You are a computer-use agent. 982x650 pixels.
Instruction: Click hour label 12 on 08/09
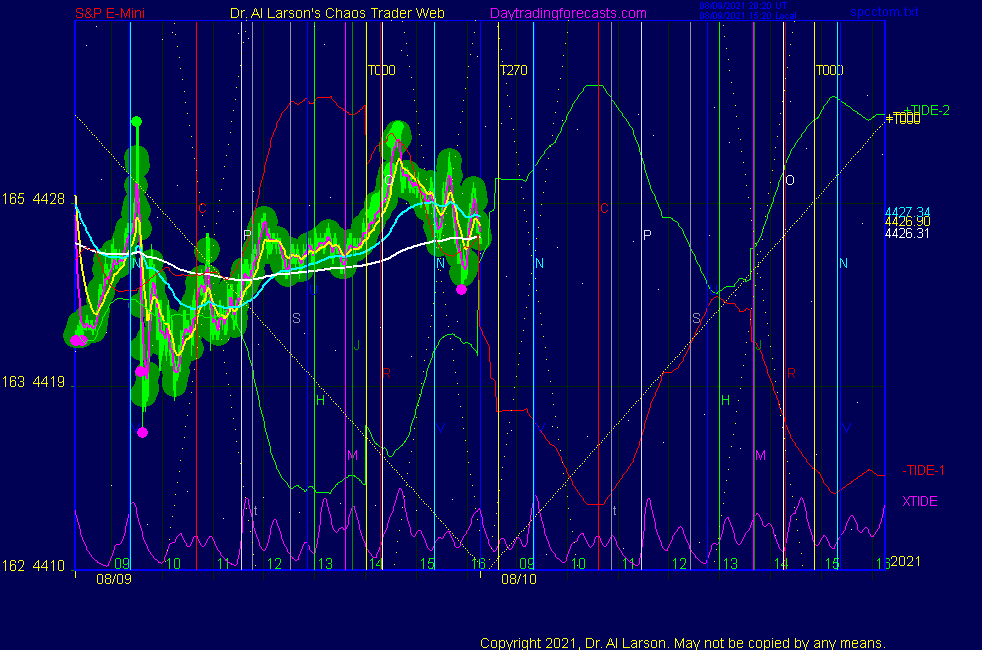click(x=274, y=564)
